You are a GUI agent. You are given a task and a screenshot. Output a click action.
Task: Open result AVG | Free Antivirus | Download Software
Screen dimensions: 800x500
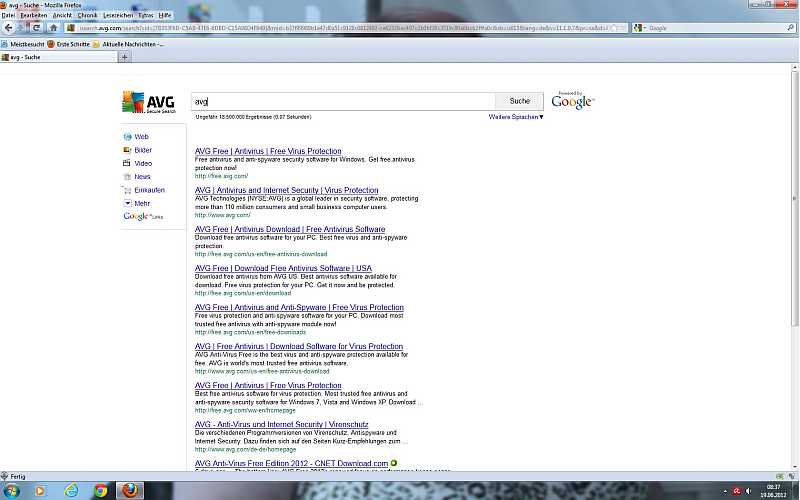click(x=299, y=346)
